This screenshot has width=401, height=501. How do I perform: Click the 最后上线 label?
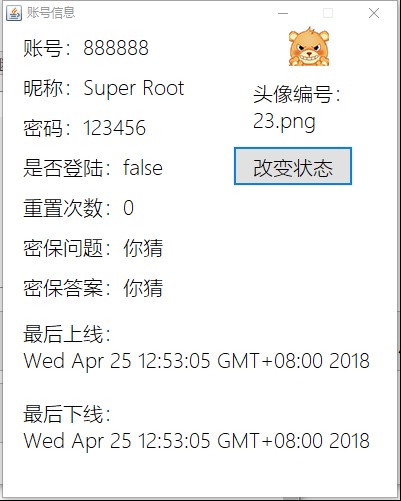pos(67,334)
